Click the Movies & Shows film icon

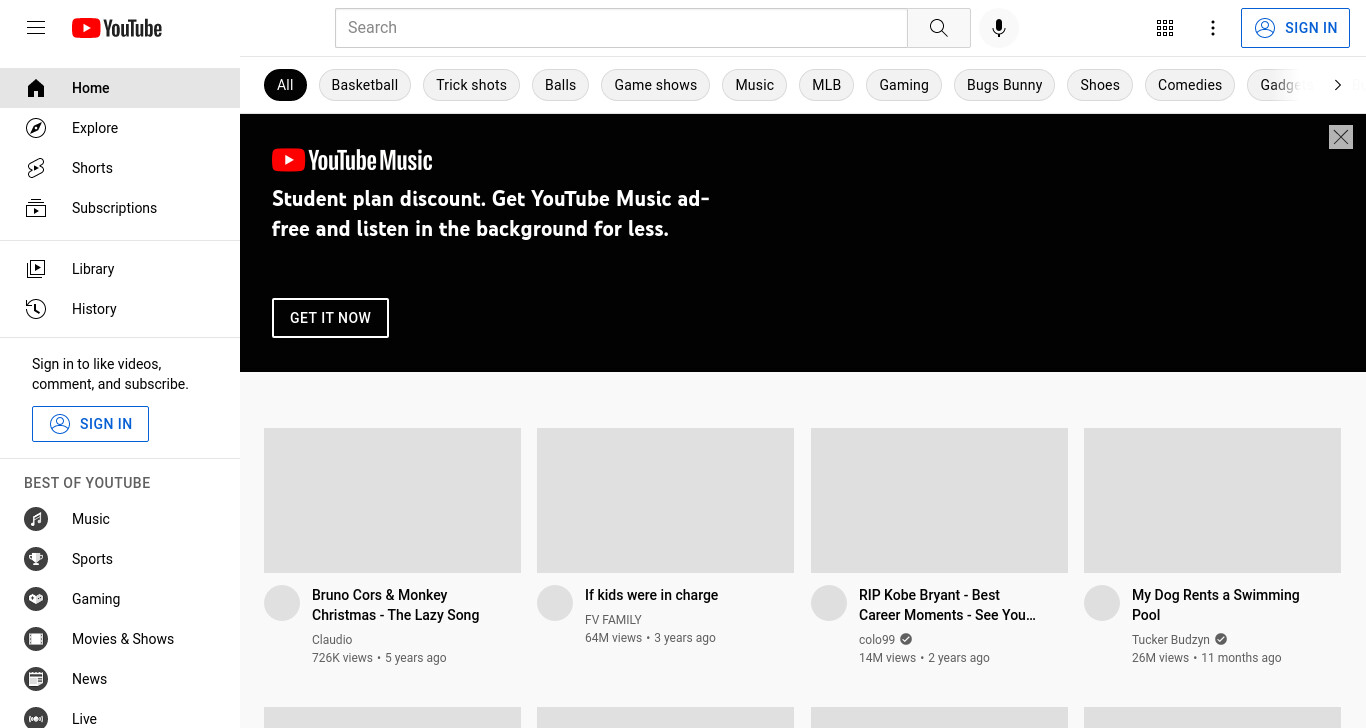36,639
